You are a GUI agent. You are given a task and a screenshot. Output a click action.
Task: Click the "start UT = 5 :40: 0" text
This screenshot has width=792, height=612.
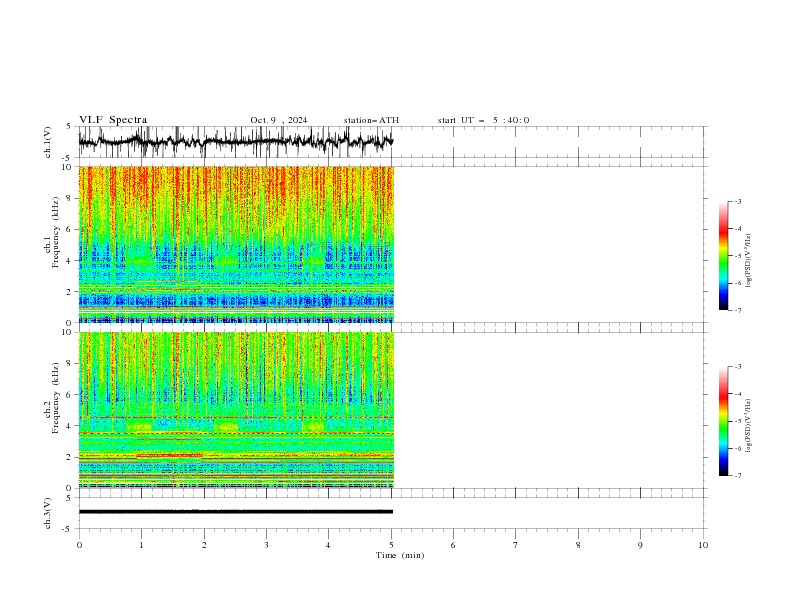click(x=483, y=120)
